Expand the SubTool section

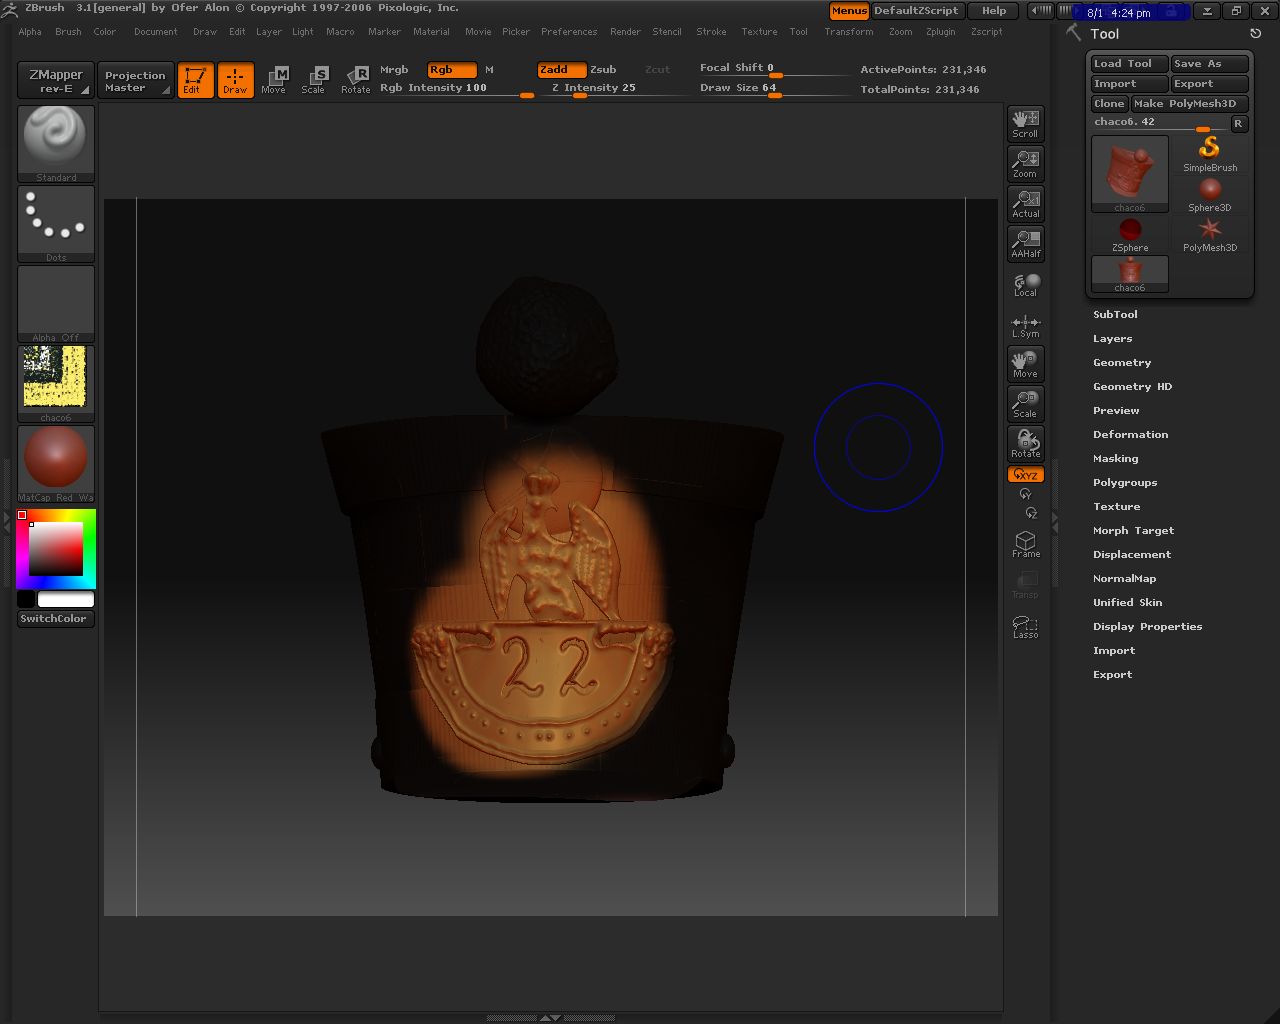coord(1115,314)
